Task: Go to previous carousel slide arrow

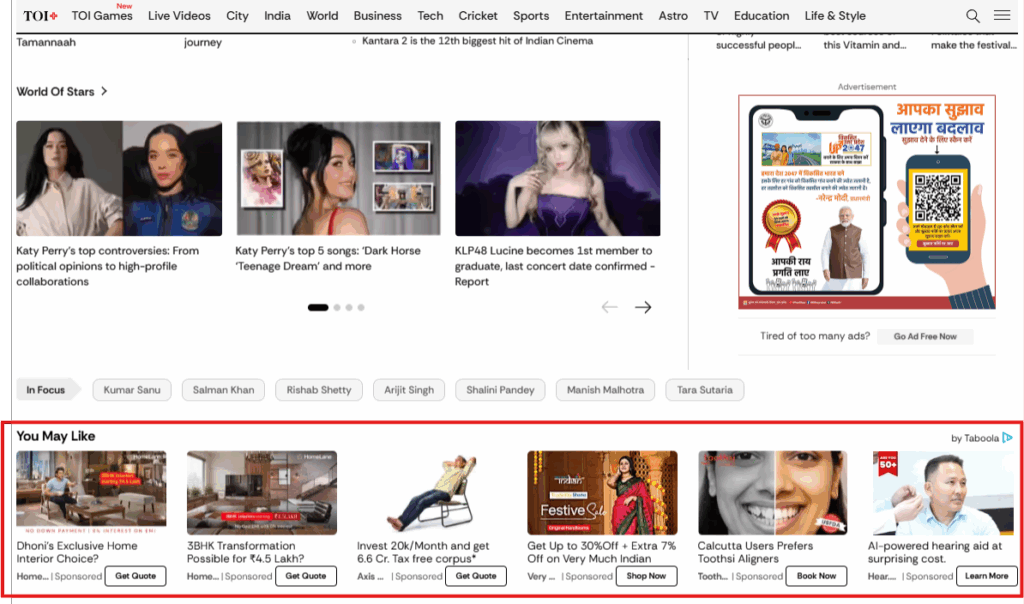Action: tap(609, 307)
